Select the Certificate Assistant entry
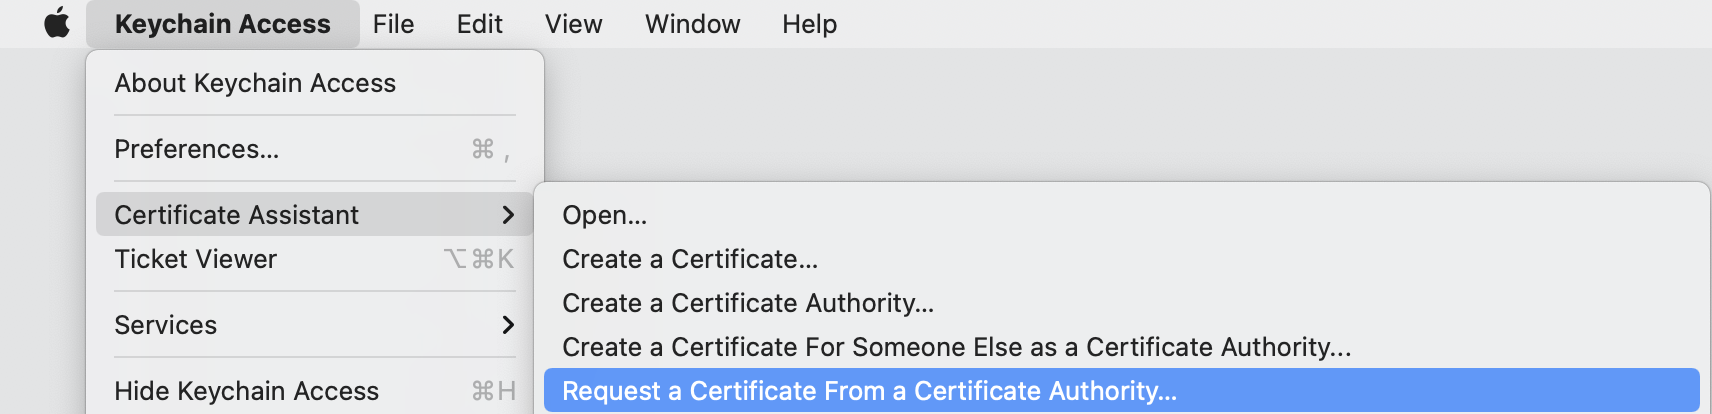The image size is (1712, 414). (x=314, y=215)
